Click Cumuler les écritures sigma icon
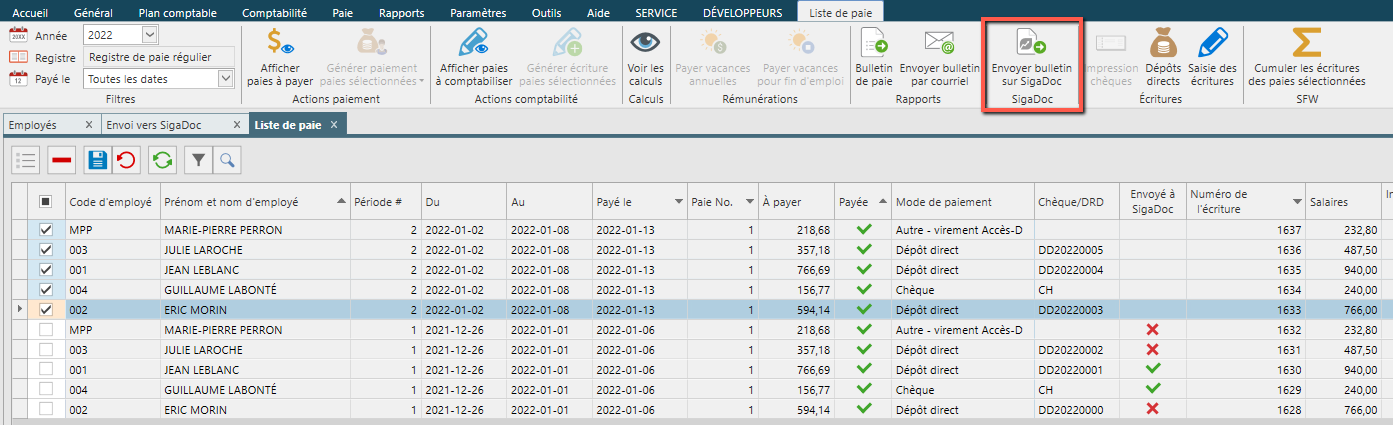Image resolution: width=1393 pixels, height=425 pixels. point(1306,43)
